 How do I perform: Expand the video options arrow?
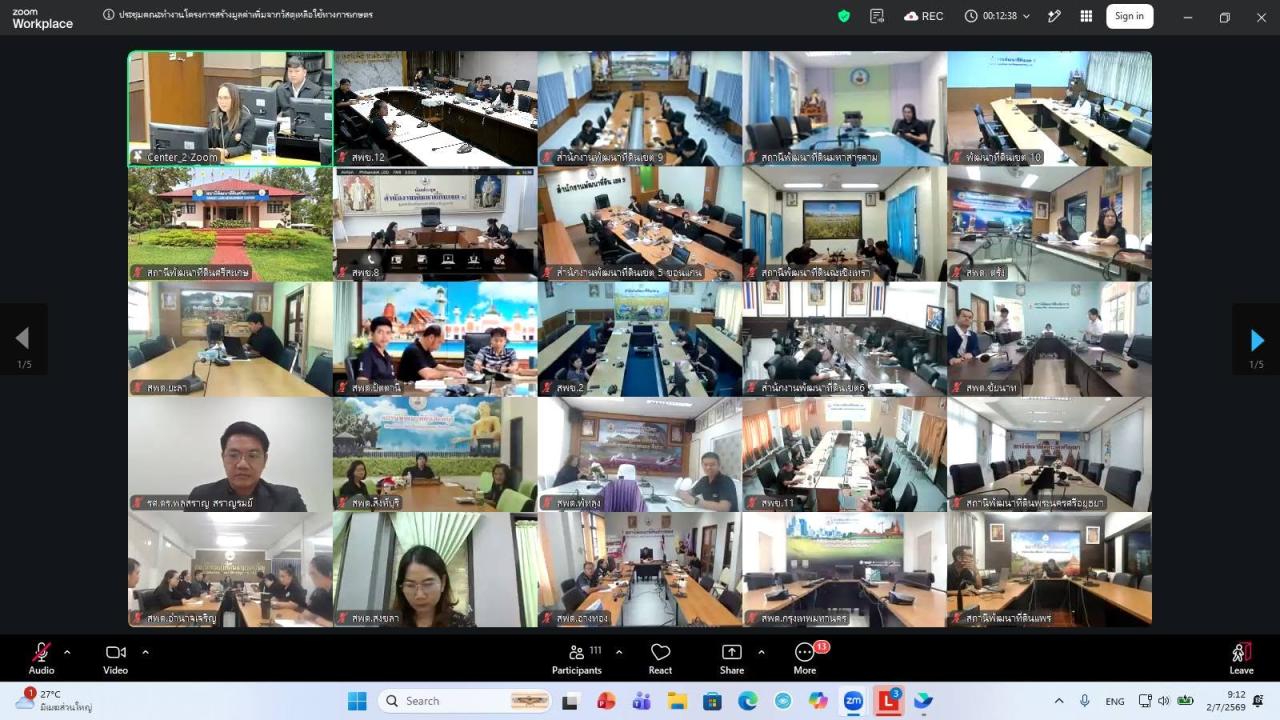(x=145, y=652)
